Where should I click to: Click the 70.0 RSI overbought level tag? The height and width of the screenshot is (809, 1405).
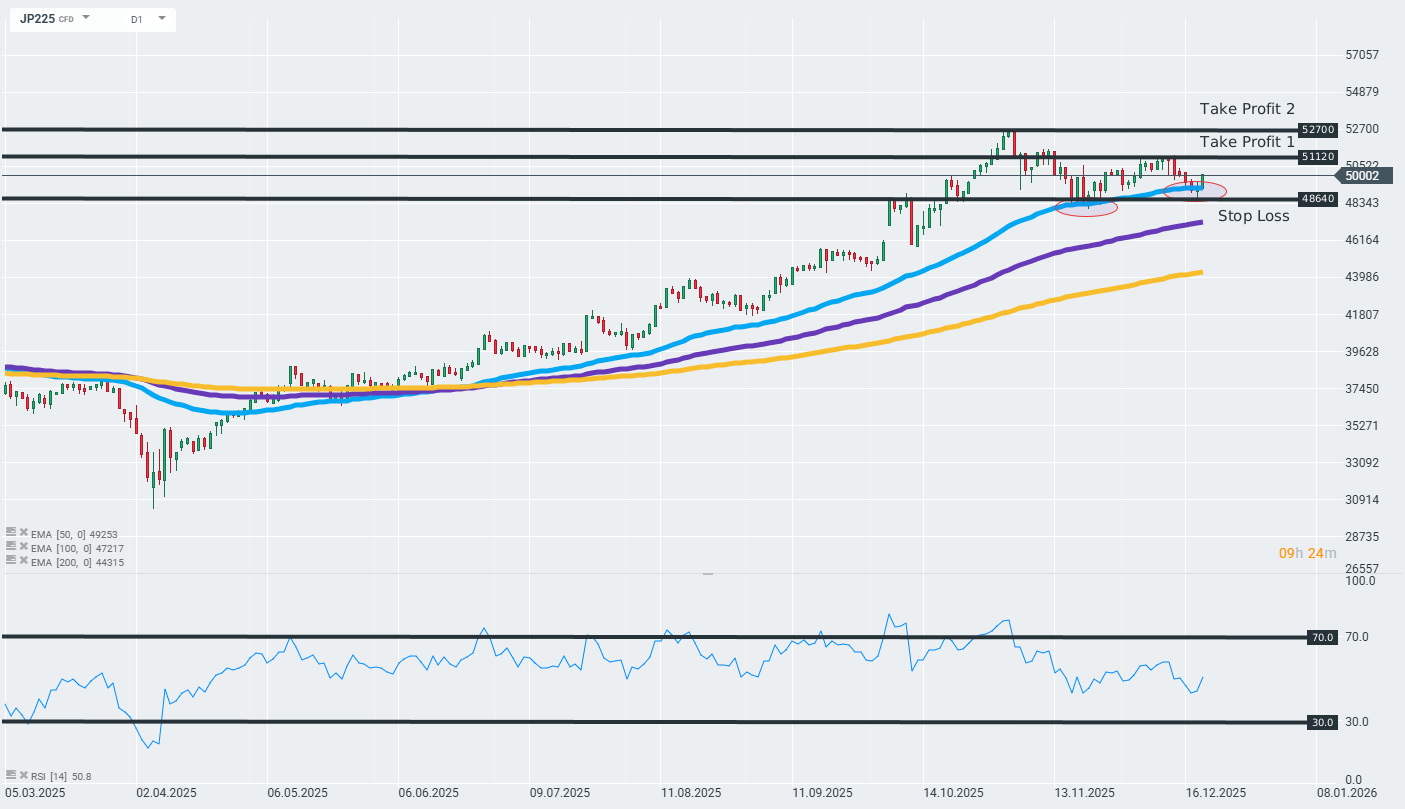pos(1322,637)
